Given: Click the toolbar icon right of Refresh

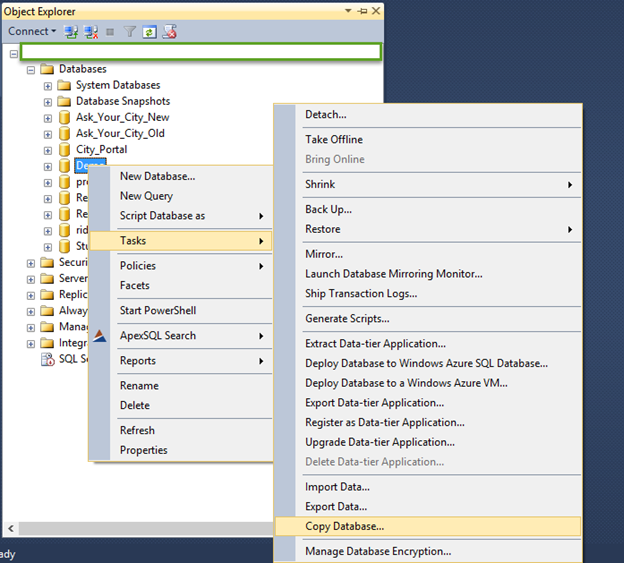Looking at the screenshot, I should [170, 32].
